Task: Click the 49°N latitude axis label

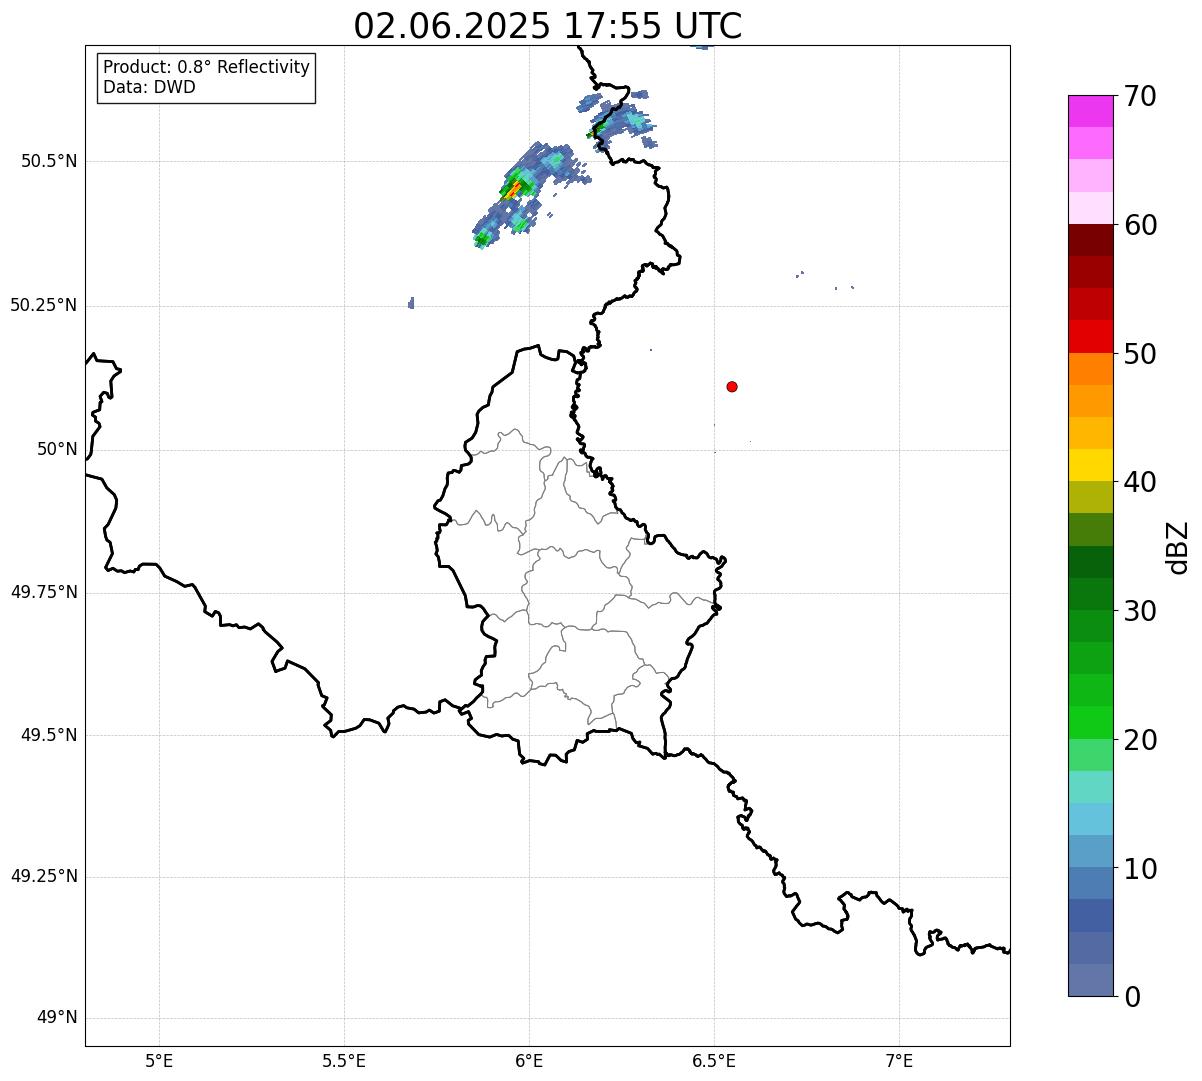Action: (56, 1018)
